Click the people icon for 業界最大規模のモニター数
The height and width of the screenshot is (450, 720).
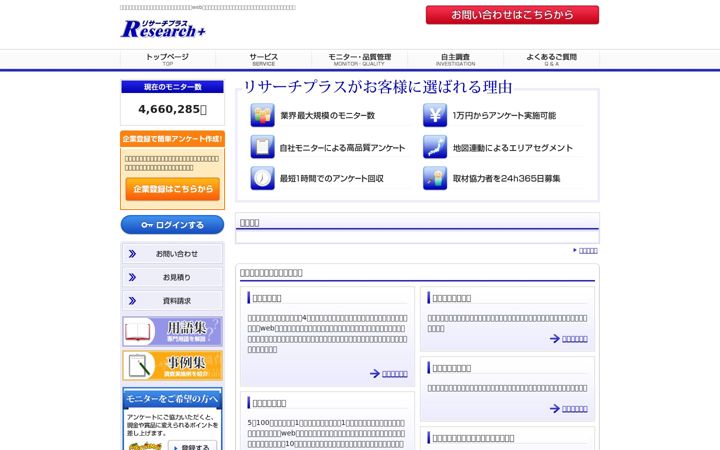tap(262, 115)
